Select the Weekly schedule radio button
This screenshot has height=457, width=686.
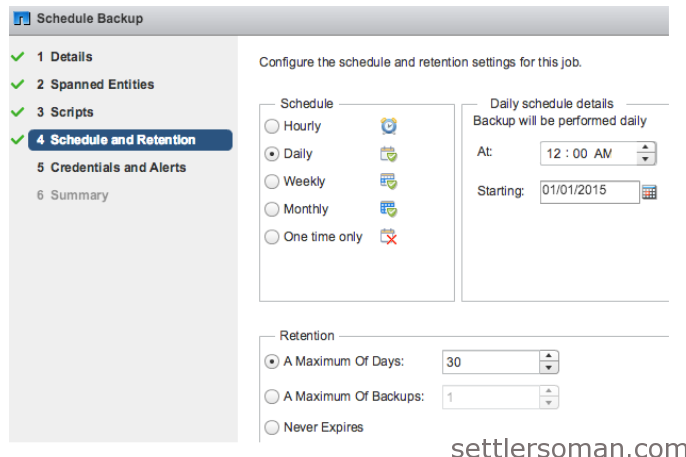click(x=272, y=181)
